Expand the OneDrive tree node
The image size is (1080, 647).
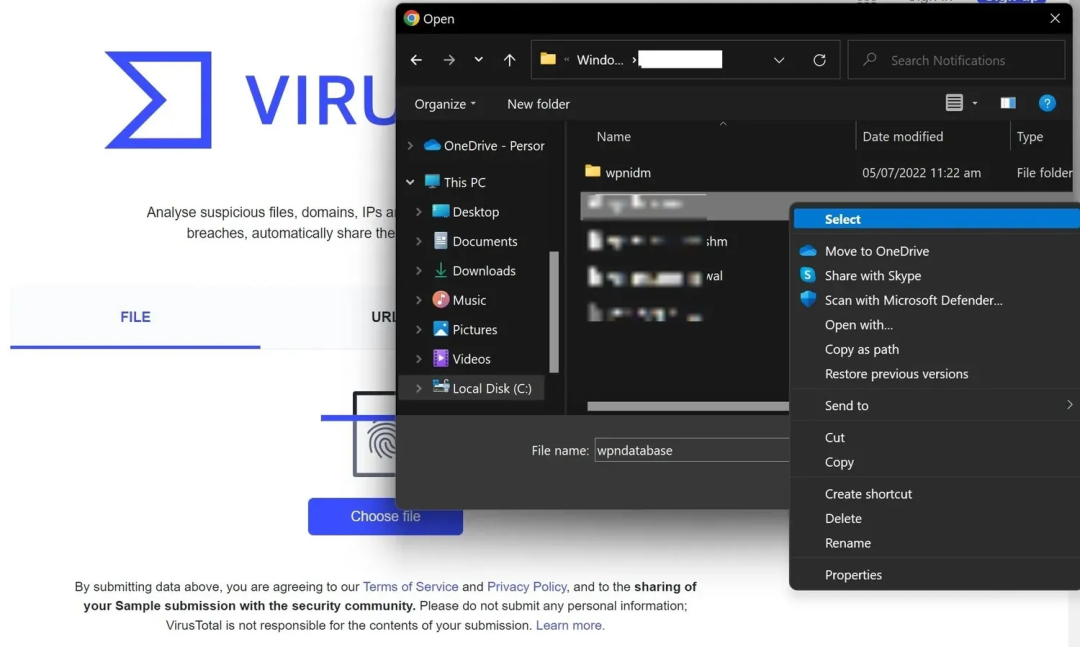tap(410, 146)
